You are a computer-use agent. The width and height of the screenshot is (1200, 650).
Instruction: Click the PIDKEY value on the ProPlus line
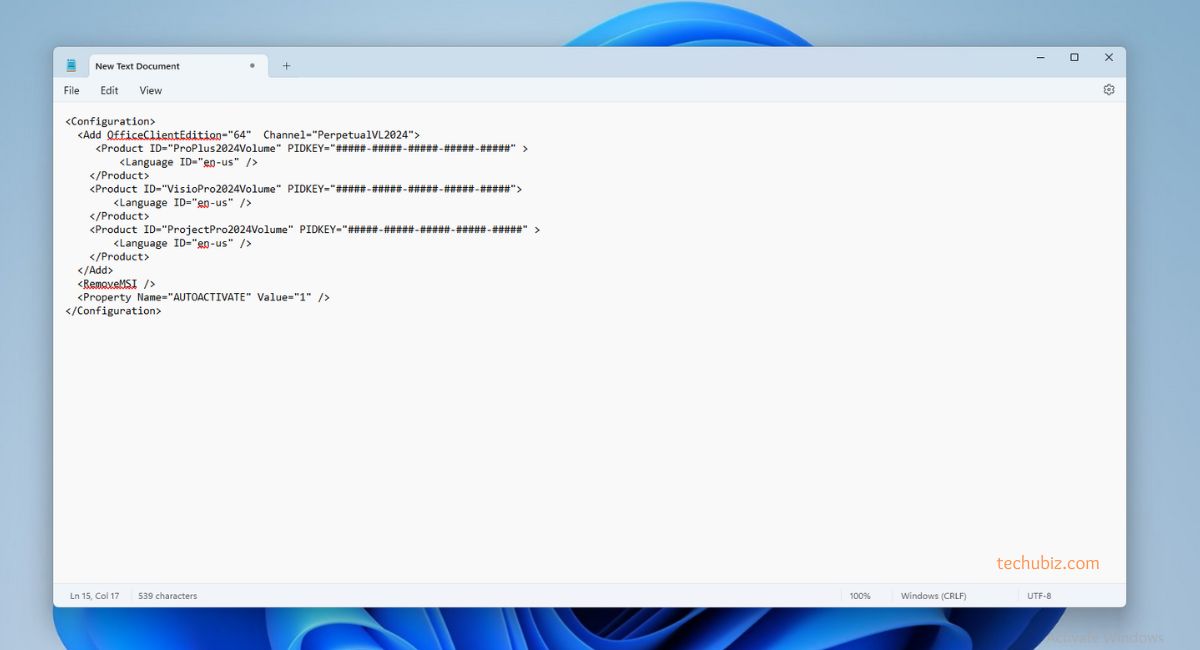click(x=424, y=148)
